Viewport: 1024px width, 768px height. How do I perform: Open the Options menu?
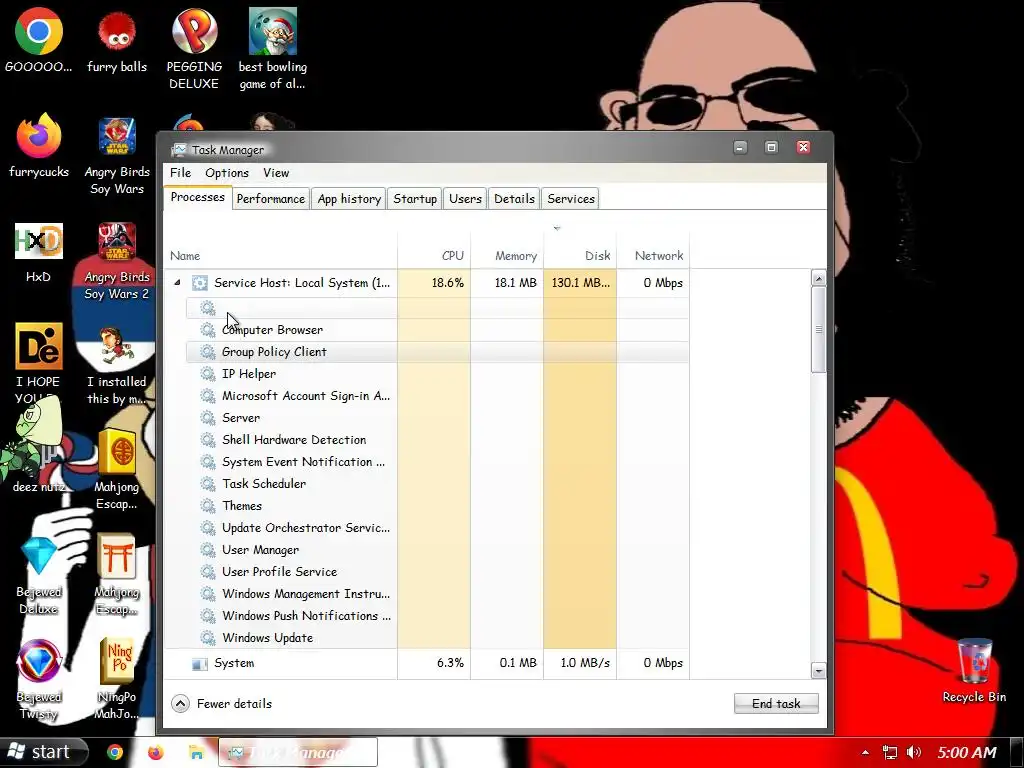coord(227,173)
